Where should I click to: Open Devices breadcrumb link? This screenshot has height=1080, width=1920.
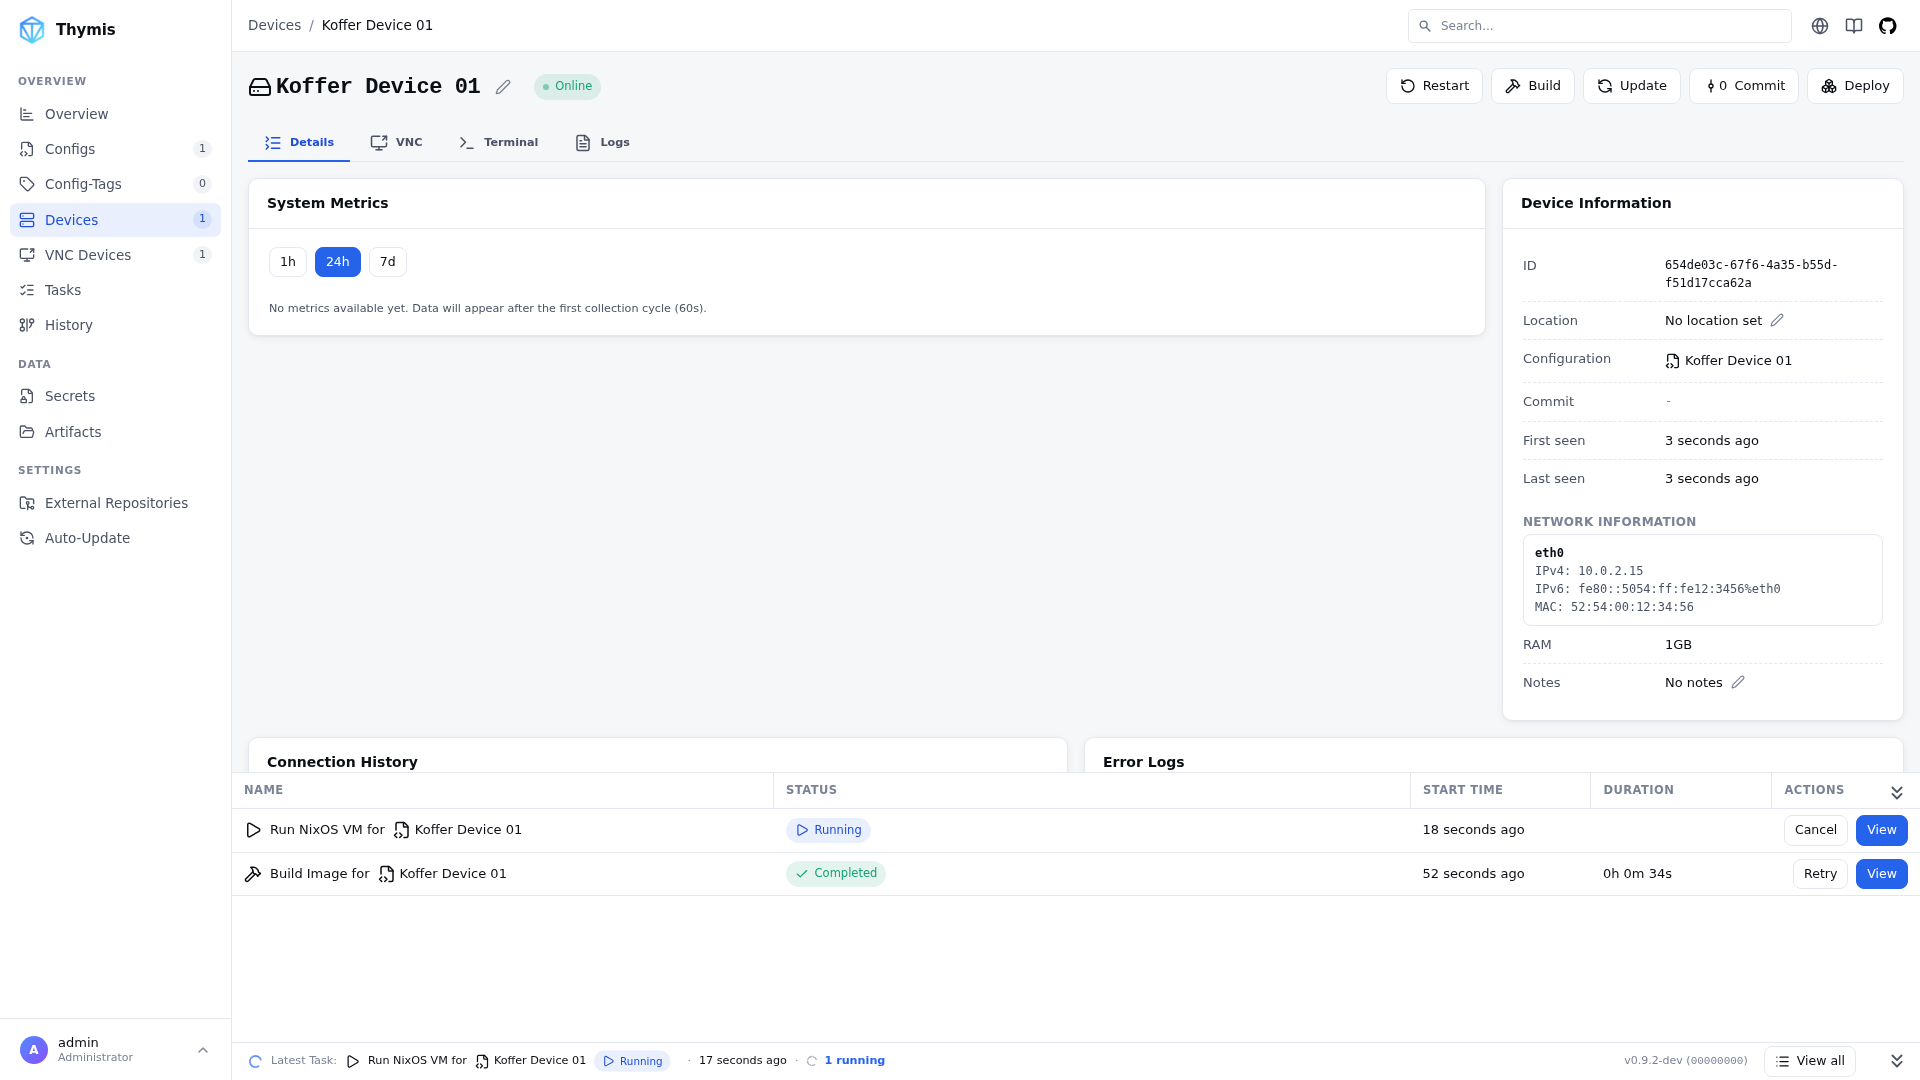274,26
